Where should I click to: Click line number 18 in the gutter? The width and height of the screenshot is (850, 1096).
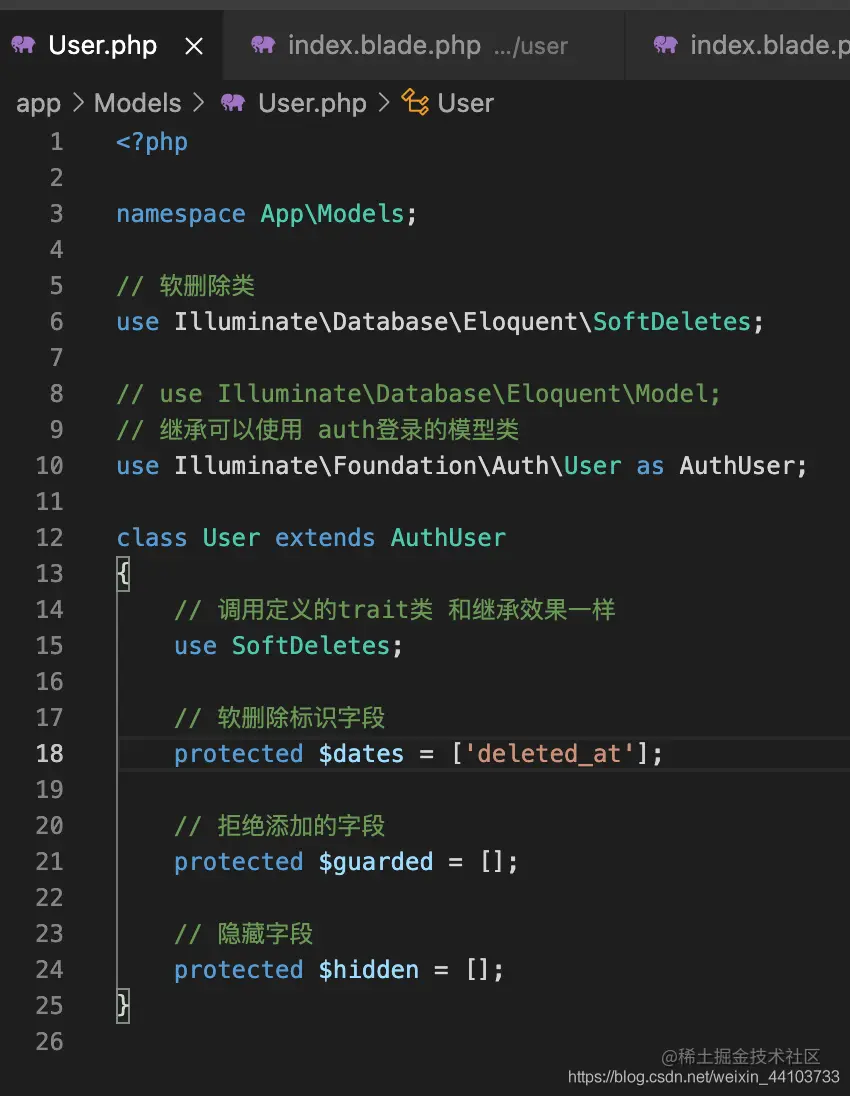pos(50,754)
